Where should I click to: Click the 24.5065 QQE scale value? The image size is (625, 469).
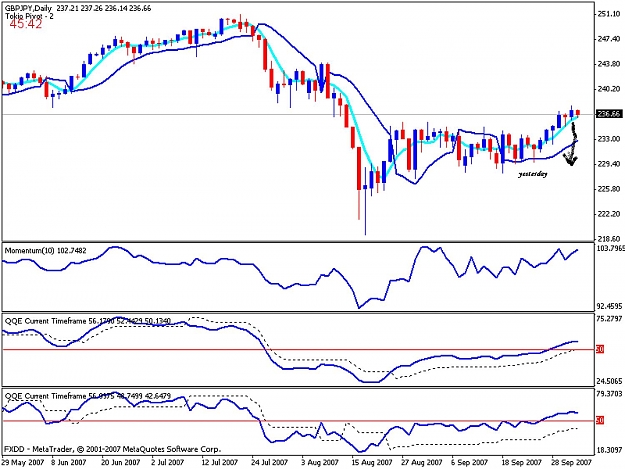tap(609, 381)
